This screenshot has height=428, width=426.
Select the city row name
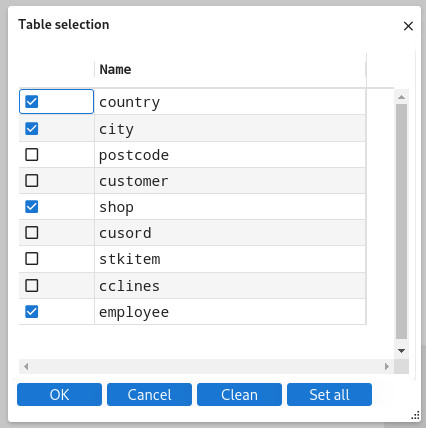(x=116, y=129)
